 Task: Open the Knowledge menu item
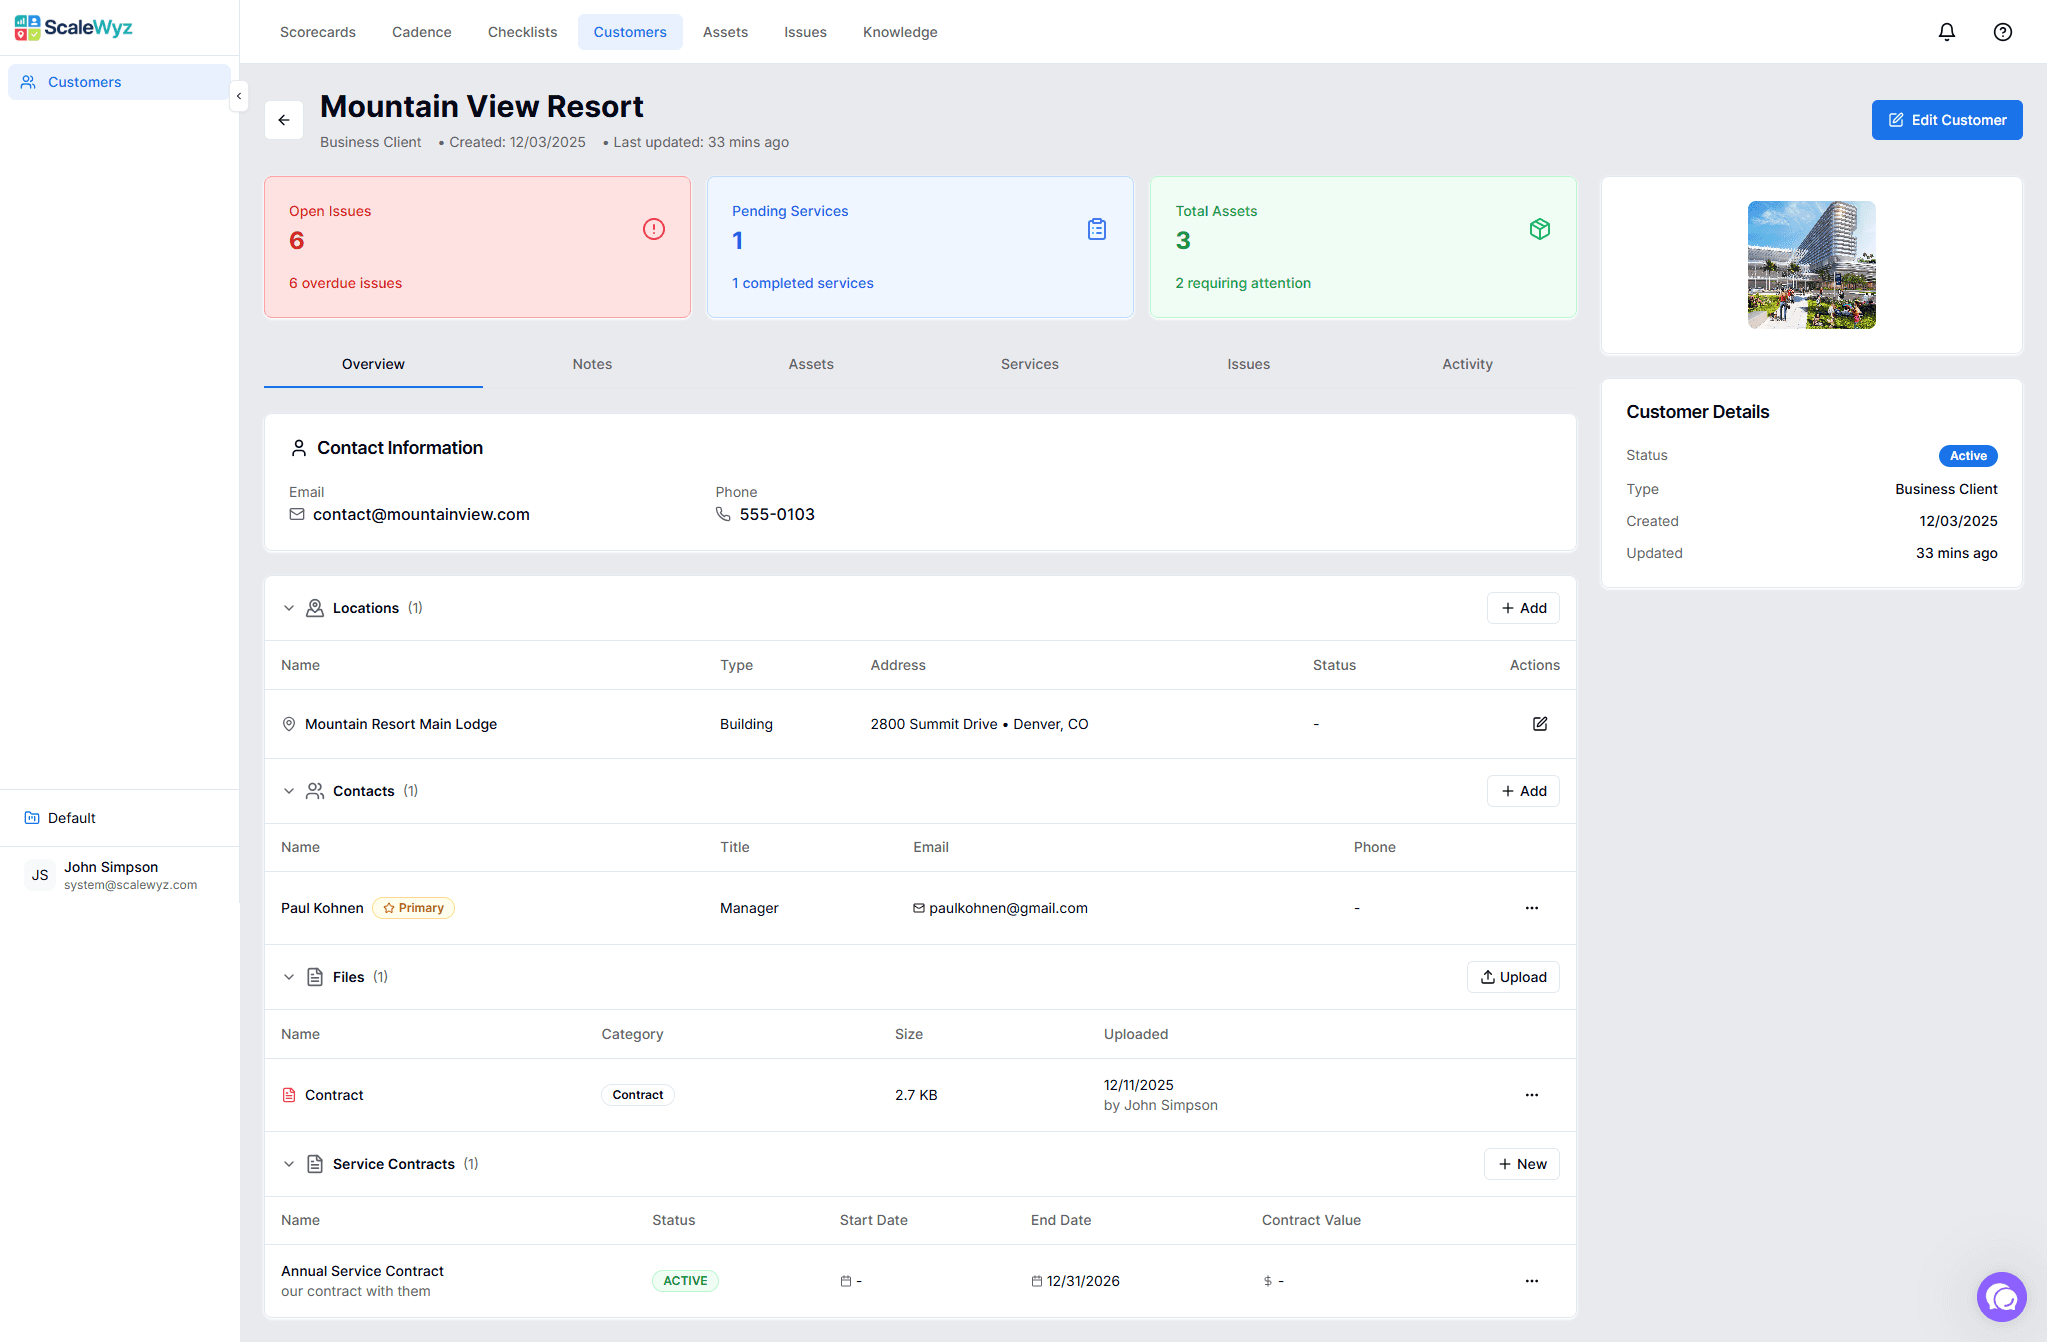click(899, 31)
